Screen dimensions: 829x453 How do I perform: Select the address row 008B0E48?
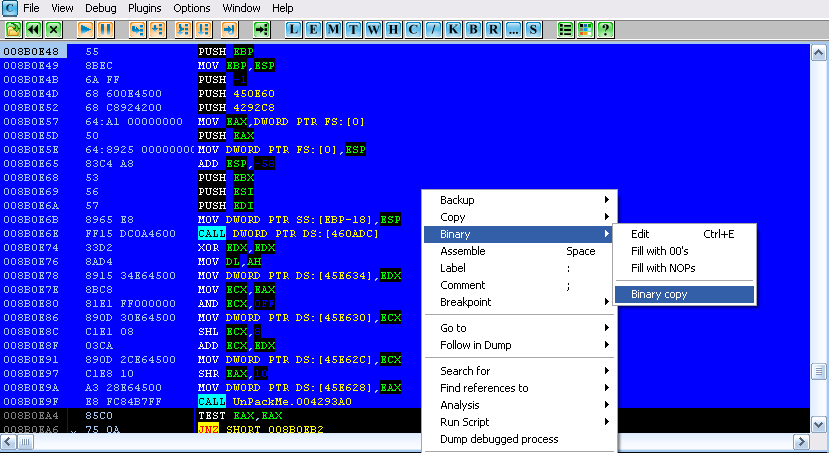pos(33,50)
